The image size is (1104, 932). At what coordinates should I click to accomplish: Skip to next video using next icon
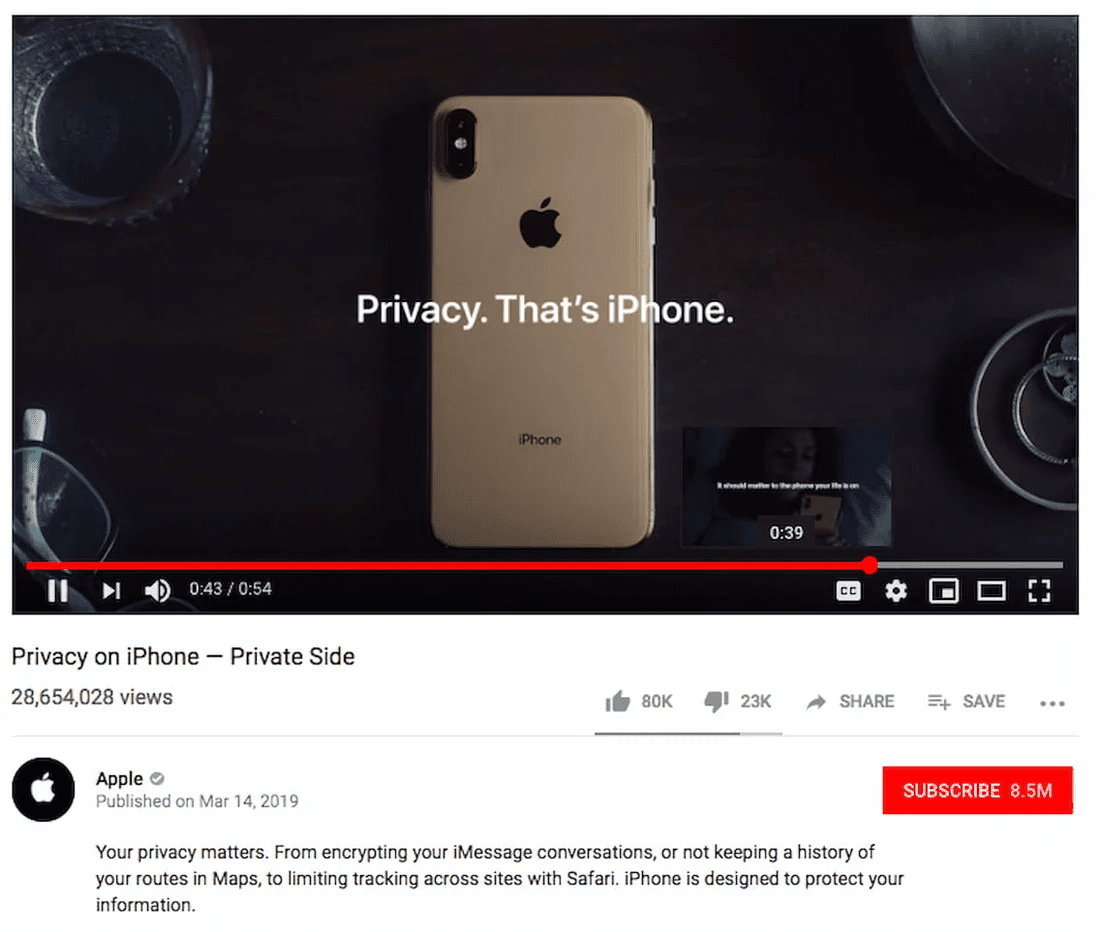(111, 591)
